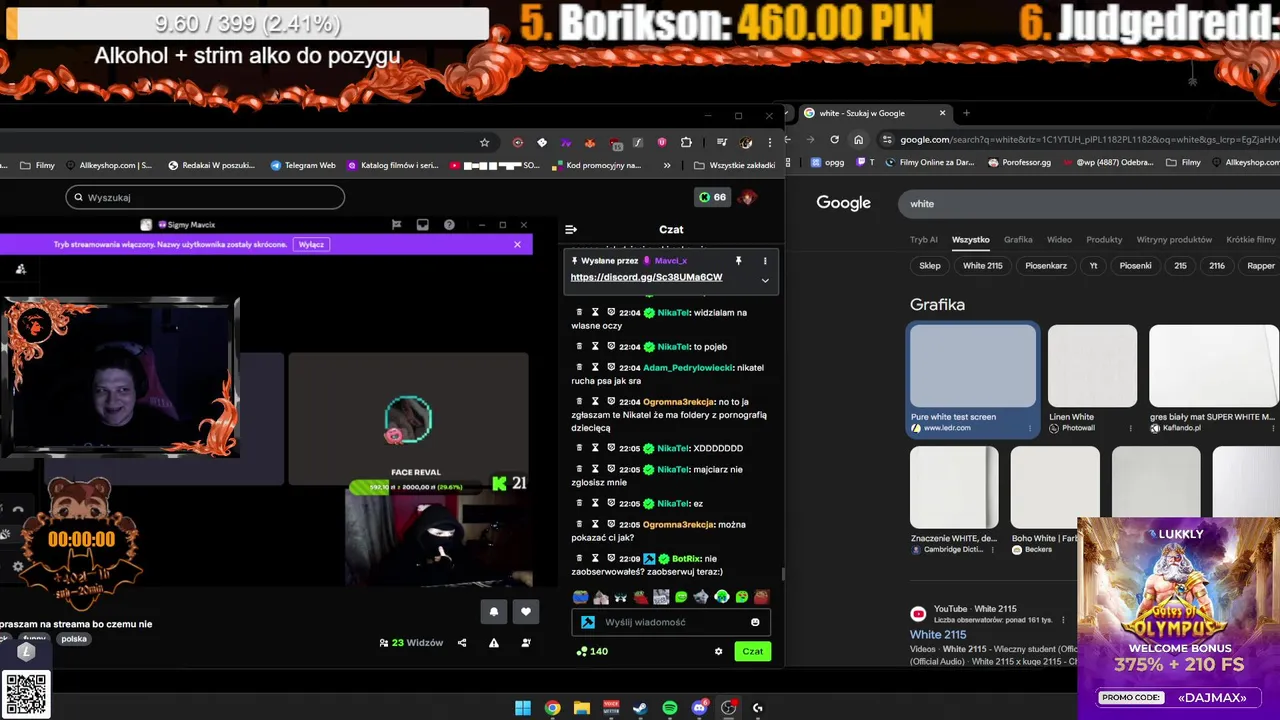Open Pure white test screen thumbnail

pyautogui.click(x=973, y=366)
